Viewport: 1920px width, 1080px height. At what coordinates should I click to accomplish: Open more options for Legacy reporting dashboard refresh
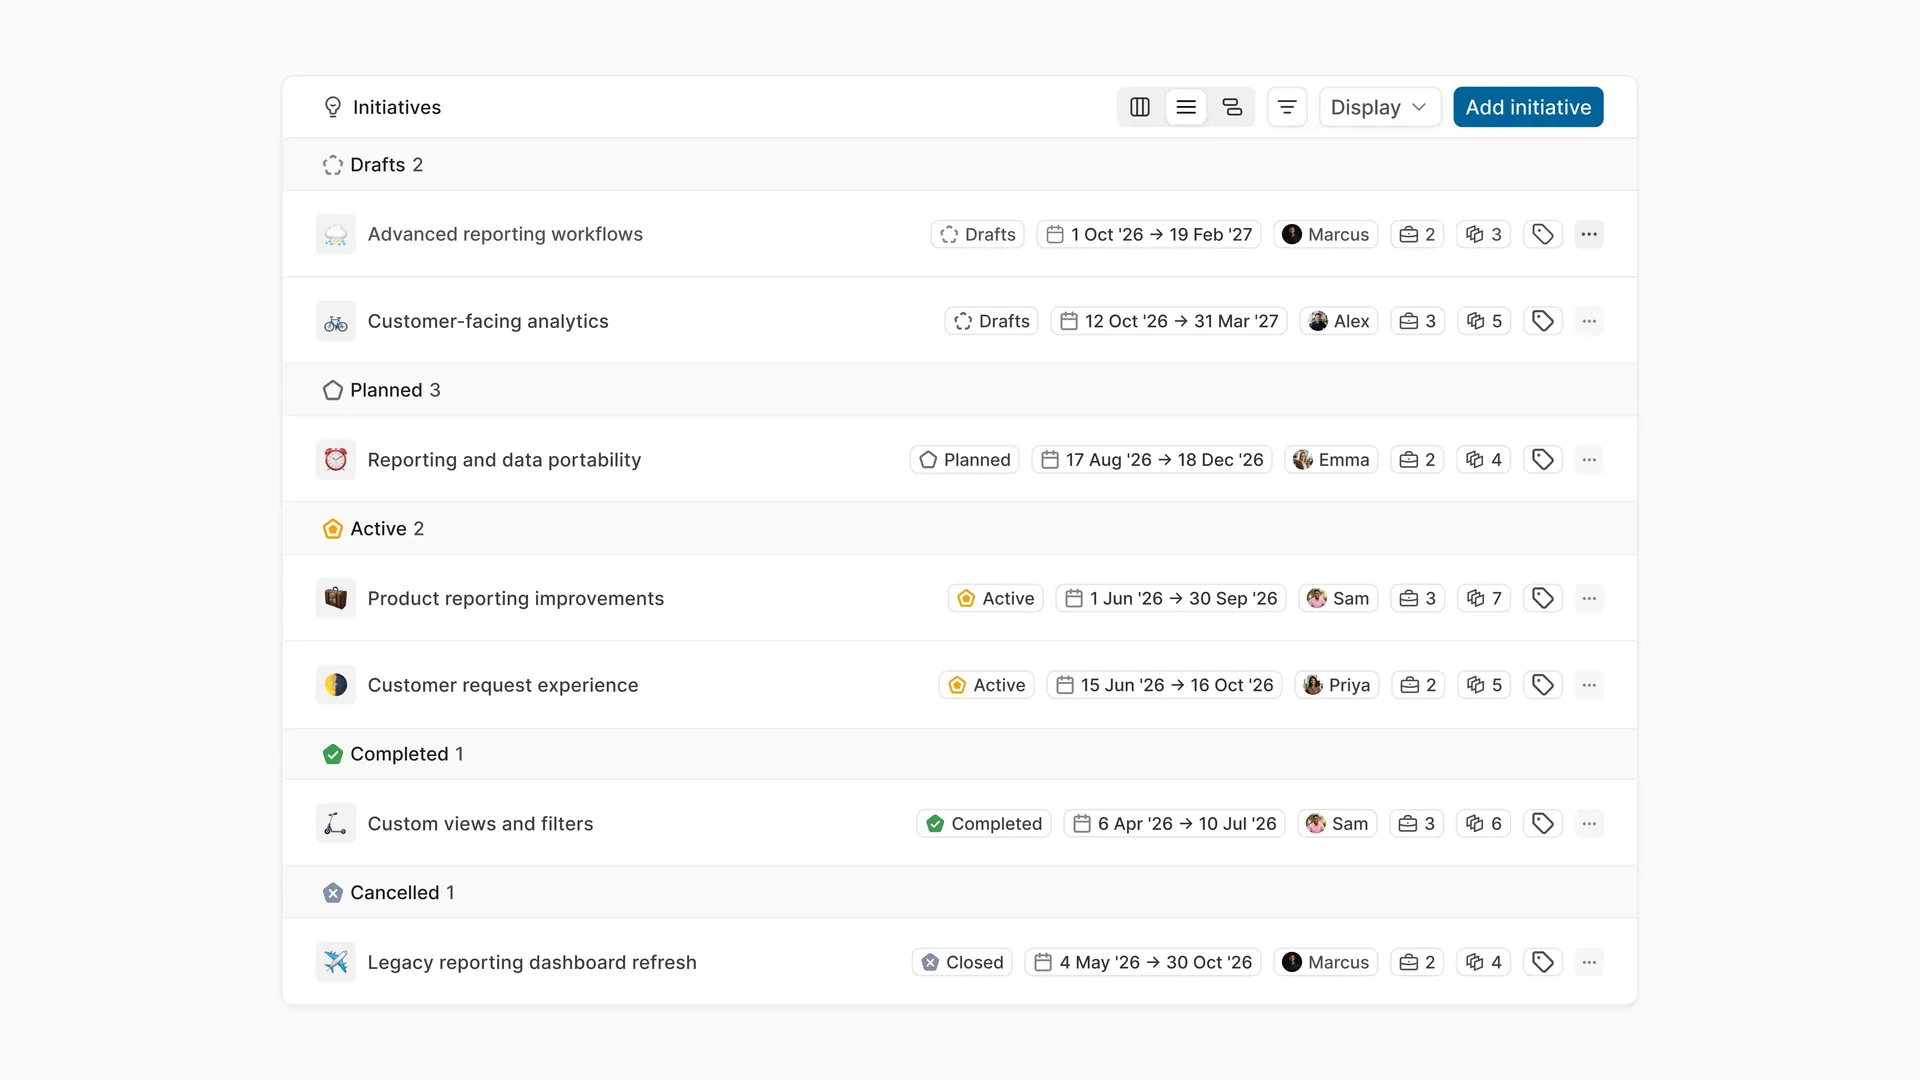[1589, 962]
